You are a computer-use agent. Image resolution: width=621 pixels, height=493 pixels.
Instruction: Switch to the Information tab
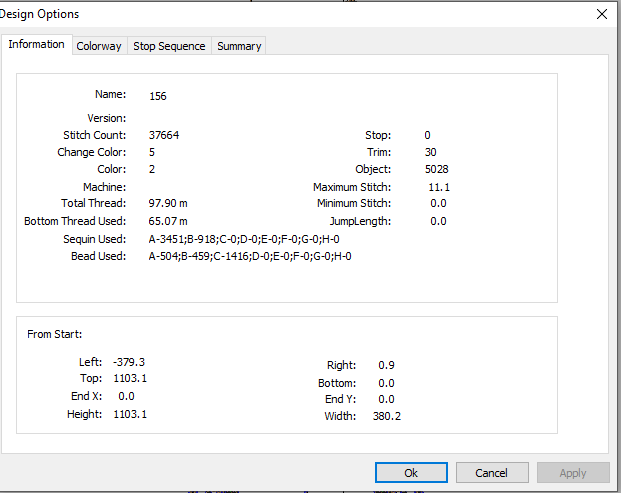(36, 44)
